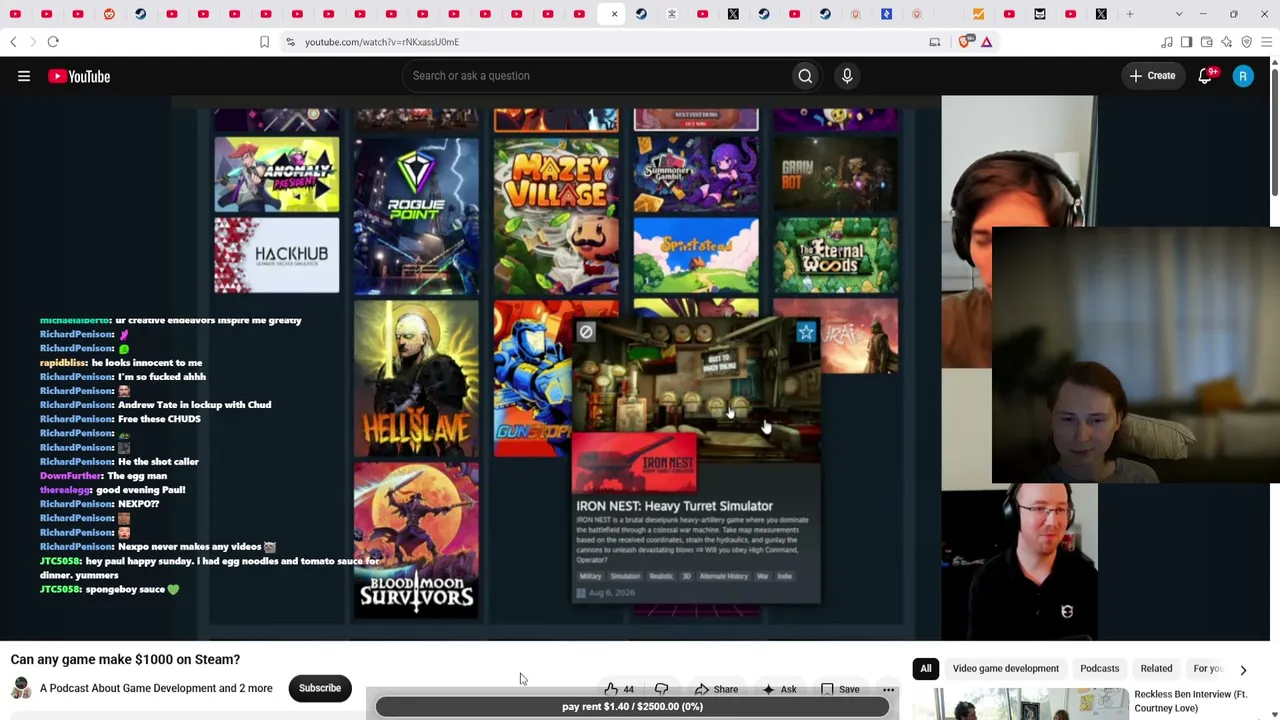Open the Brave Wallet
This screenshot has width=1280, height=720.
coord(1206,42)
